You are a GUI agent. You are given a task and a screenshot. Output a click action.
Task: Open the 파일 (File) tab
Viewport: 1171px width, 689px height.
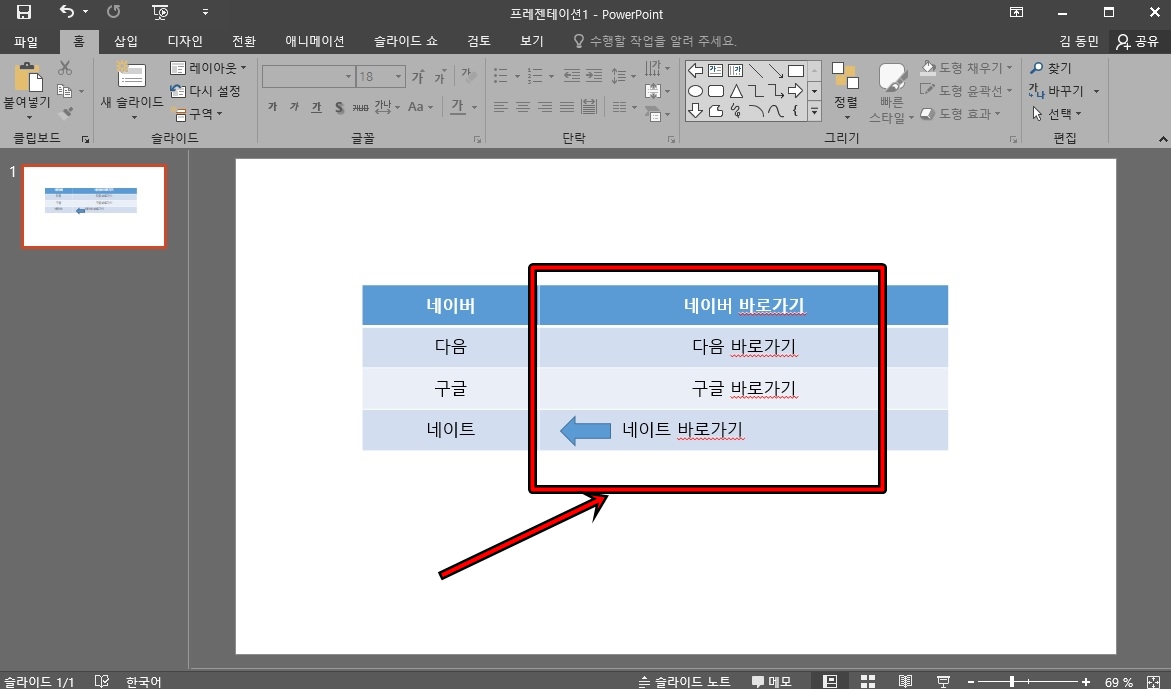tap(25, 41)
